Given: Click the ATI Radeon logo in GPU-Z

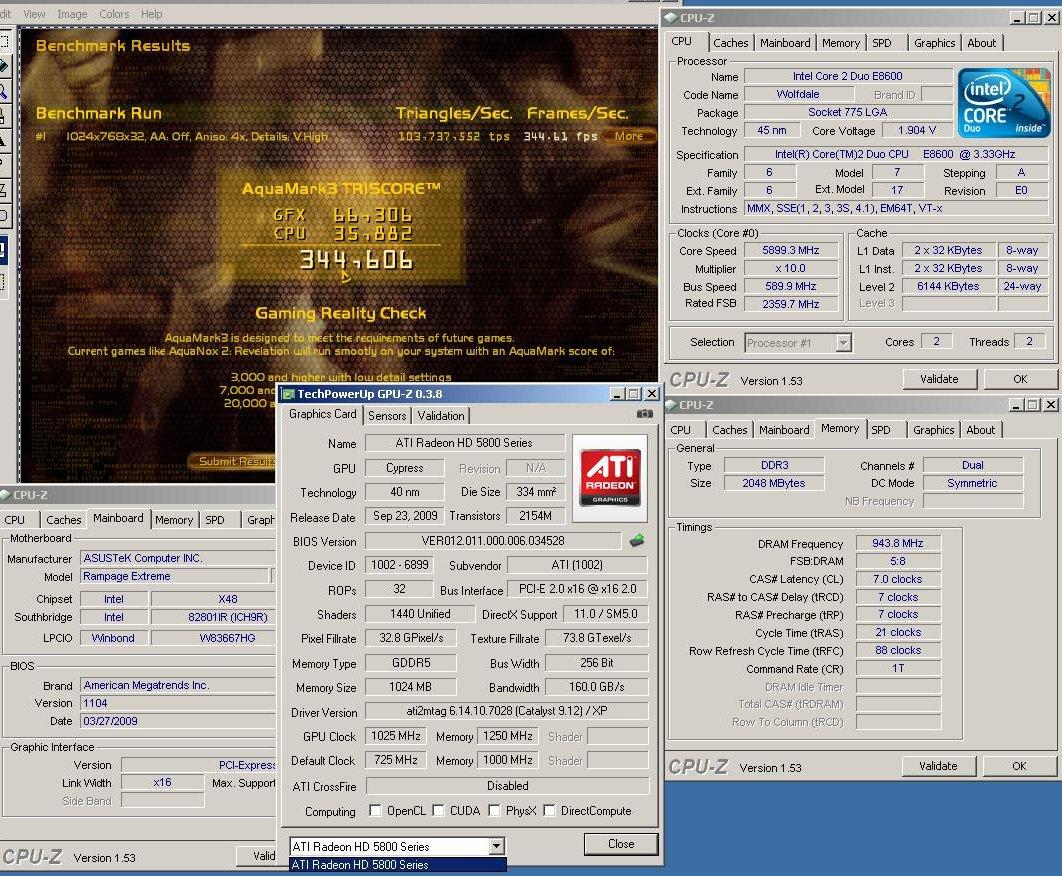Looking at the screenshot, I should coord(610,478).
